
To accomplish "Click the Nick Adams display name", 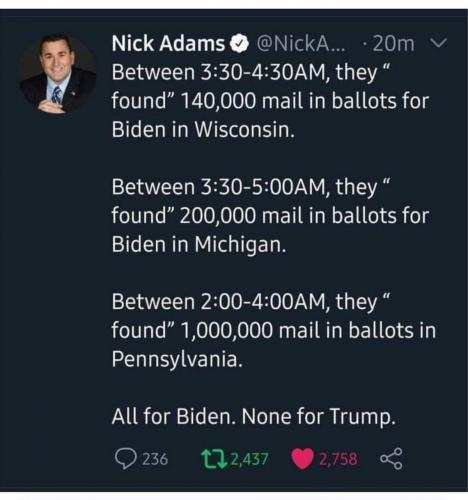I will (168, 44).
